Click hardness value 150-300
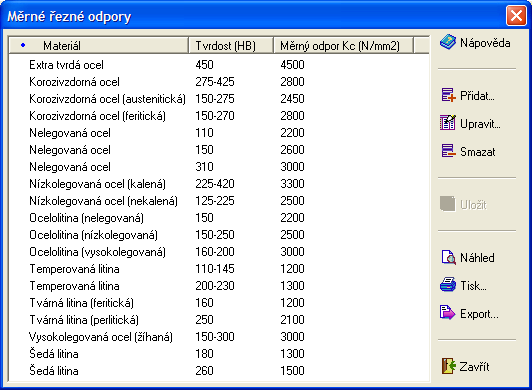The image size is (532, 390). pyautogui.click(x=215, y=337)
